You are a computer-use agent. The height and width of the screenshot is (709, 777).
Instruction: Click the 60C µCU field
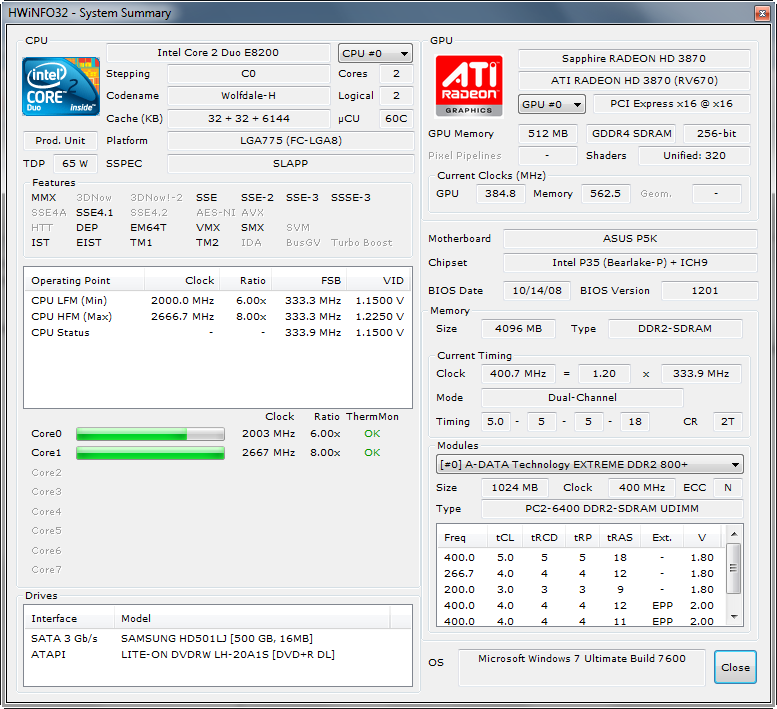[396, 118]
